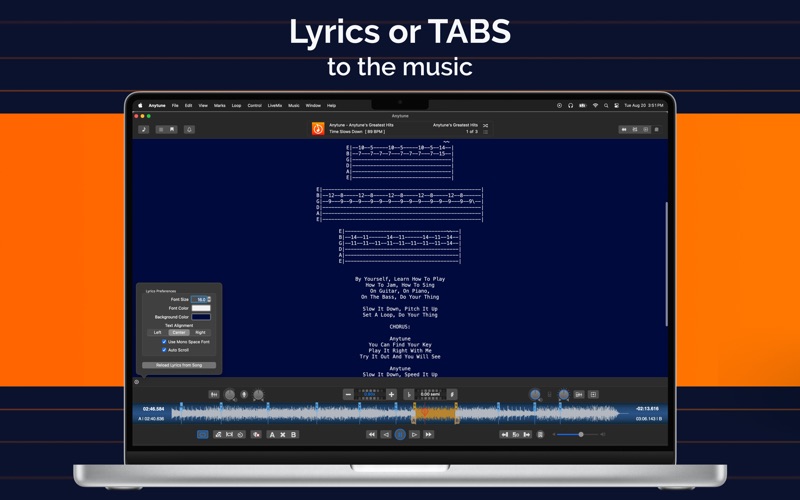Open the list view toolbar icon
The width and height of the screenshot is (800, 500).
click(161, 130)
